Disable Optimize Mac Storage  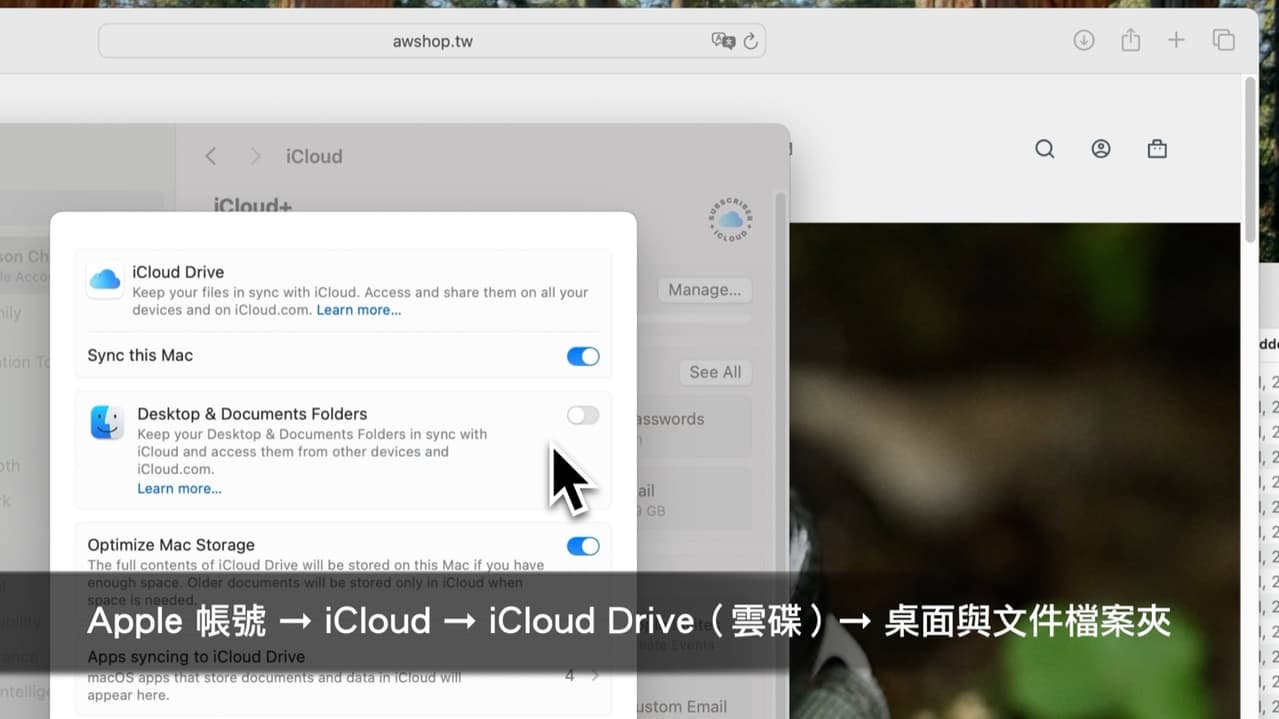583,546
